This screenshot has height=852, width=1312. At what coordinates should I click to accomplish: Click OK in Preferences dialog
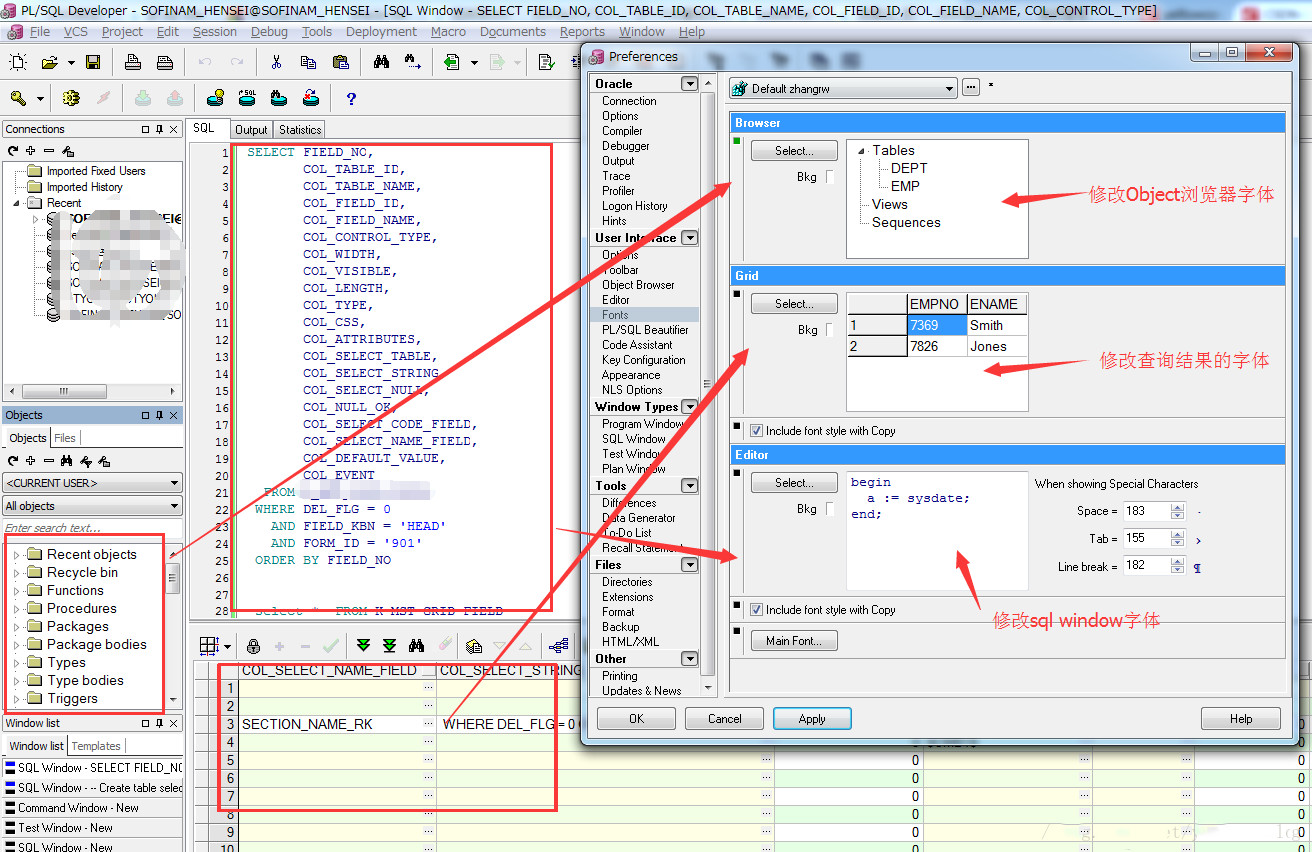[x=637, y=719]
